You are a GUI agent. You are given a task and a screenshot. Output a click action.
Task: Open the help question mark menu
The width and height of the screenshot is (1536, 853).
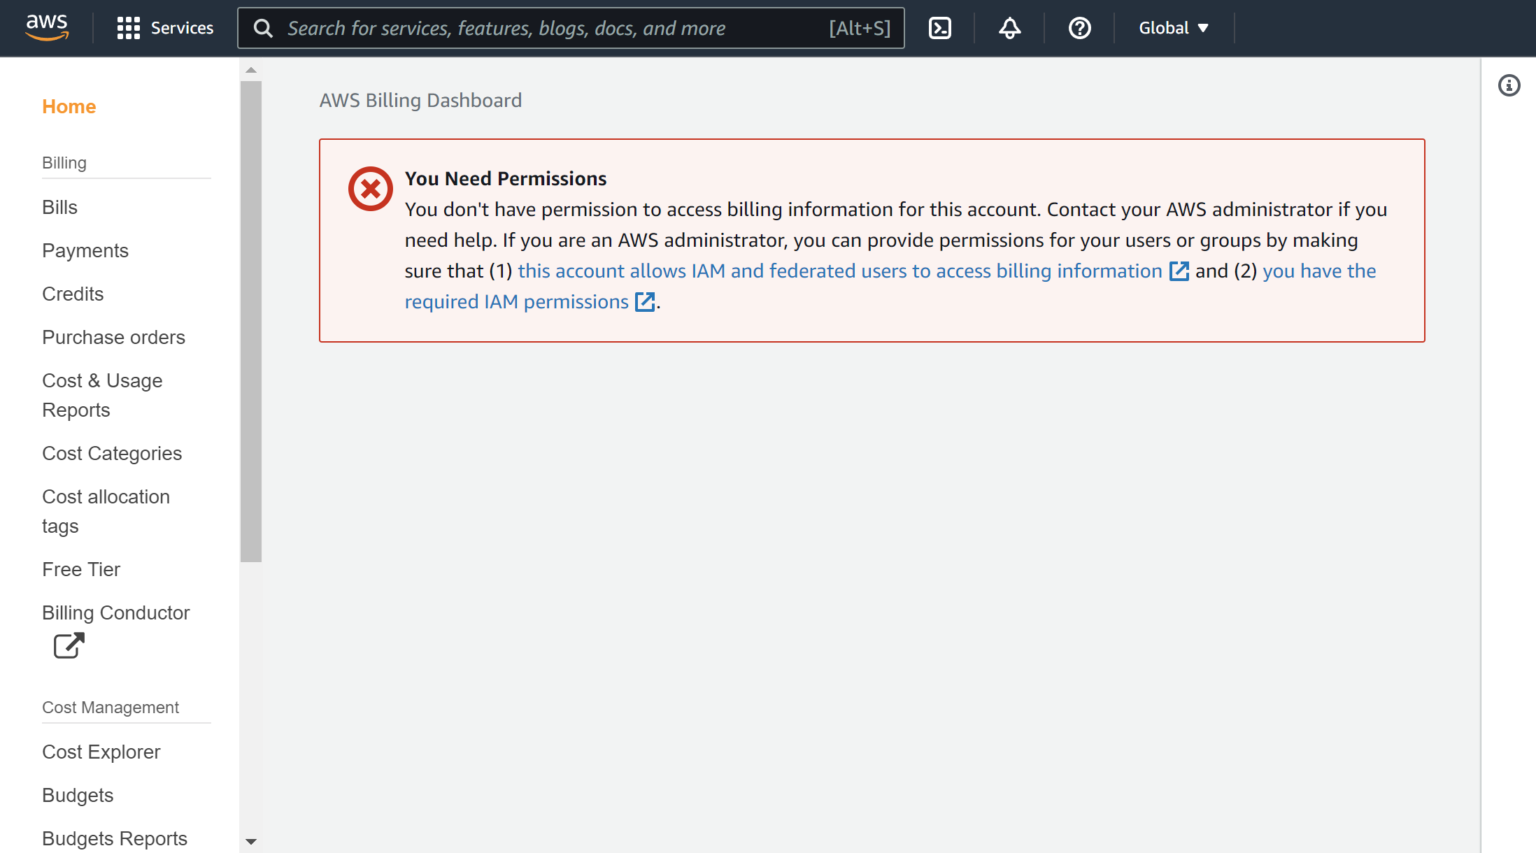pyautogui.click(x=1079, y=27)
